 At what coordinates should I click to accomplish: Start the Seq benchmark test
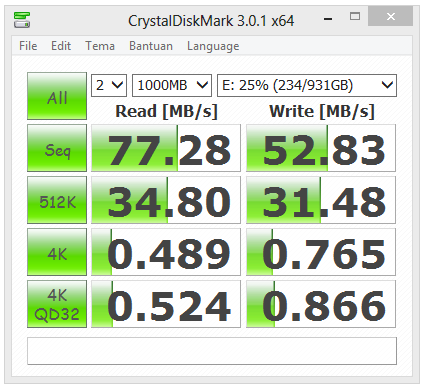[57, 148]
